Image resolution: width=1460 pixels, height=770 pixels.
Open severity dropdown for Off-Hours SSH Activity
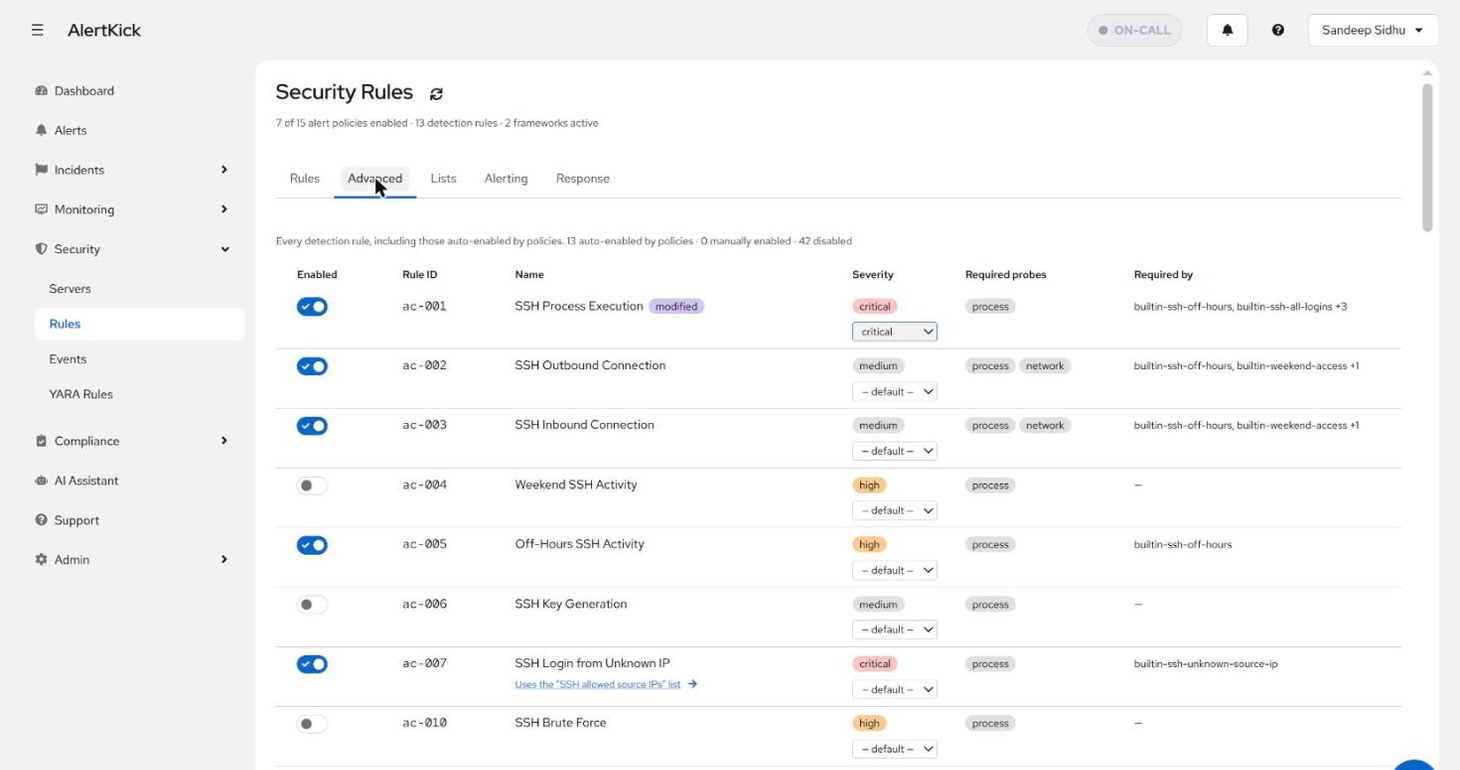[894, 570]
